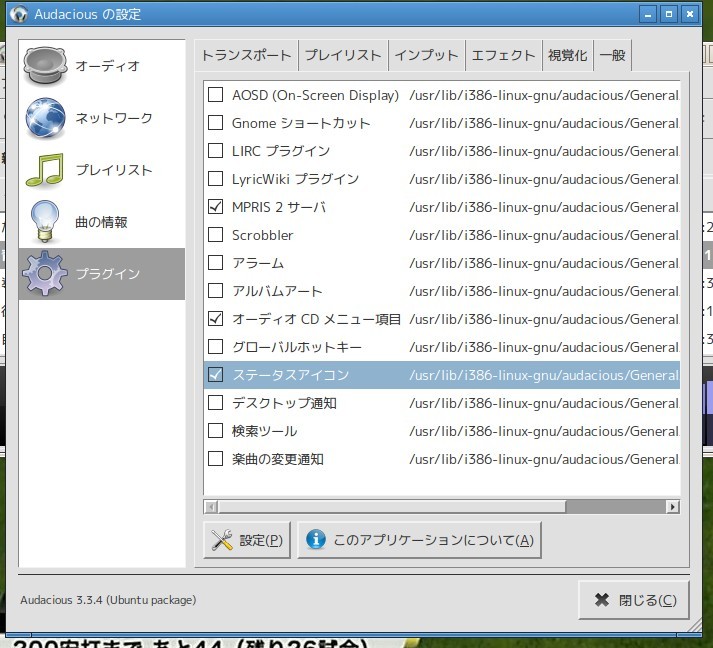Select the 曲の情報 light bulb icon

pyautogui.click(x=45, y=221)
